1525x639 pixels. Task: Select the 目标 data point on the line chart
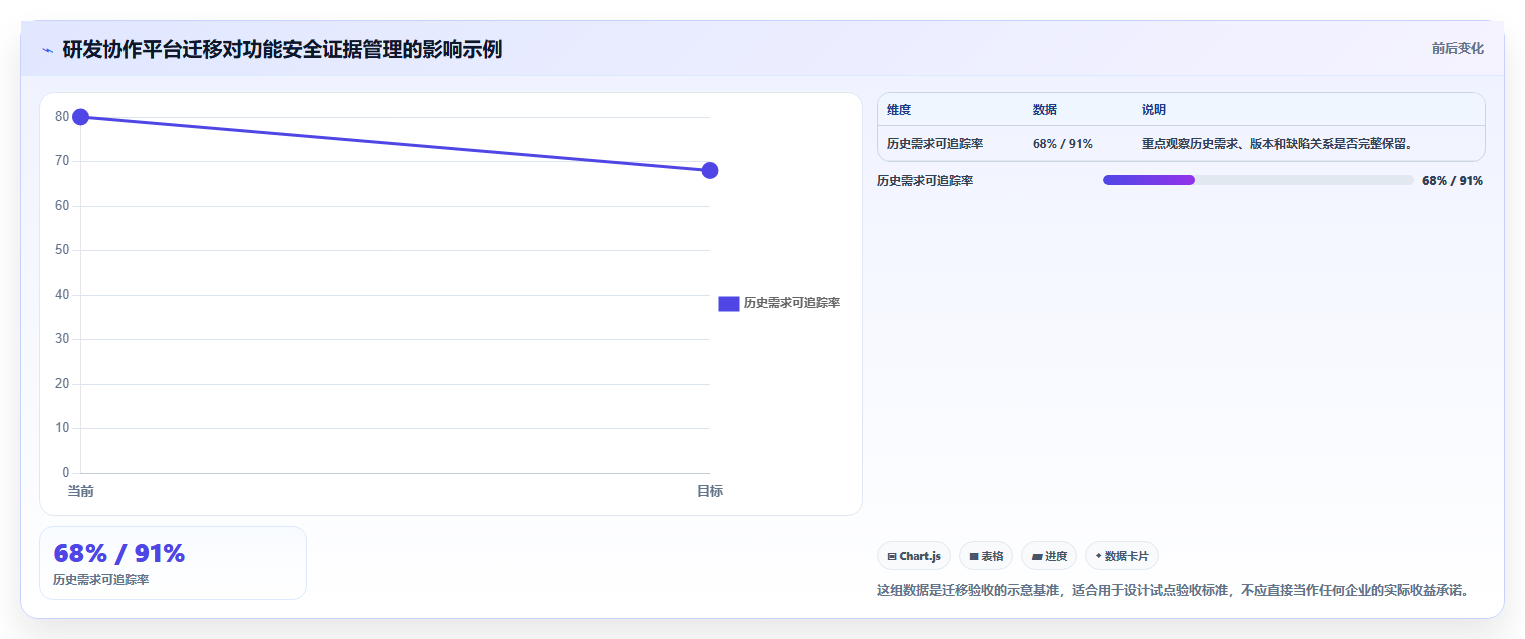(710, 170)
